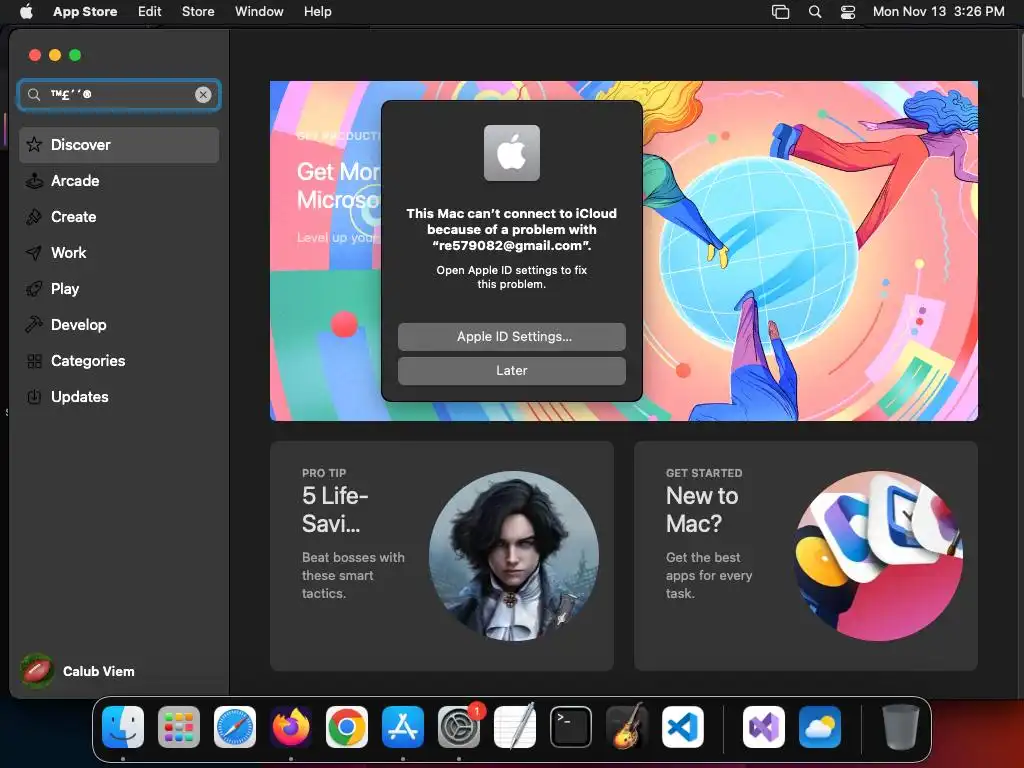
Task: Click the Create paintbrush icon
Action: tap(34, 217)
